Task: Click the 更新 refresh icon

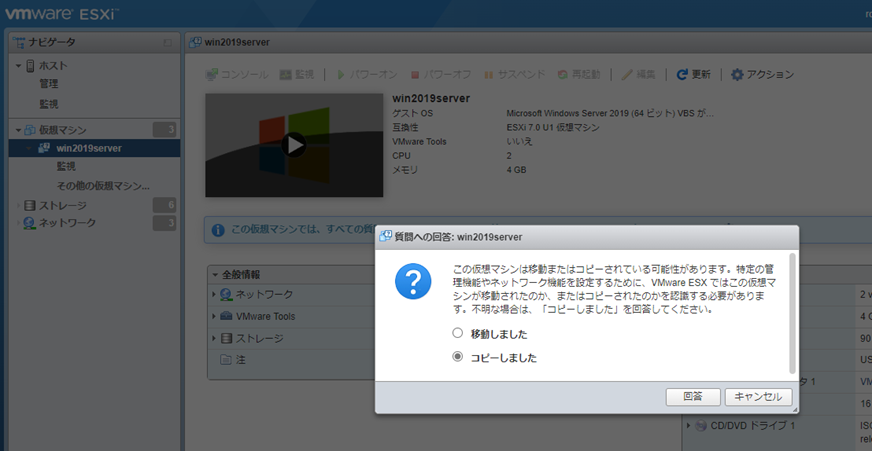Action: [682, 75]
